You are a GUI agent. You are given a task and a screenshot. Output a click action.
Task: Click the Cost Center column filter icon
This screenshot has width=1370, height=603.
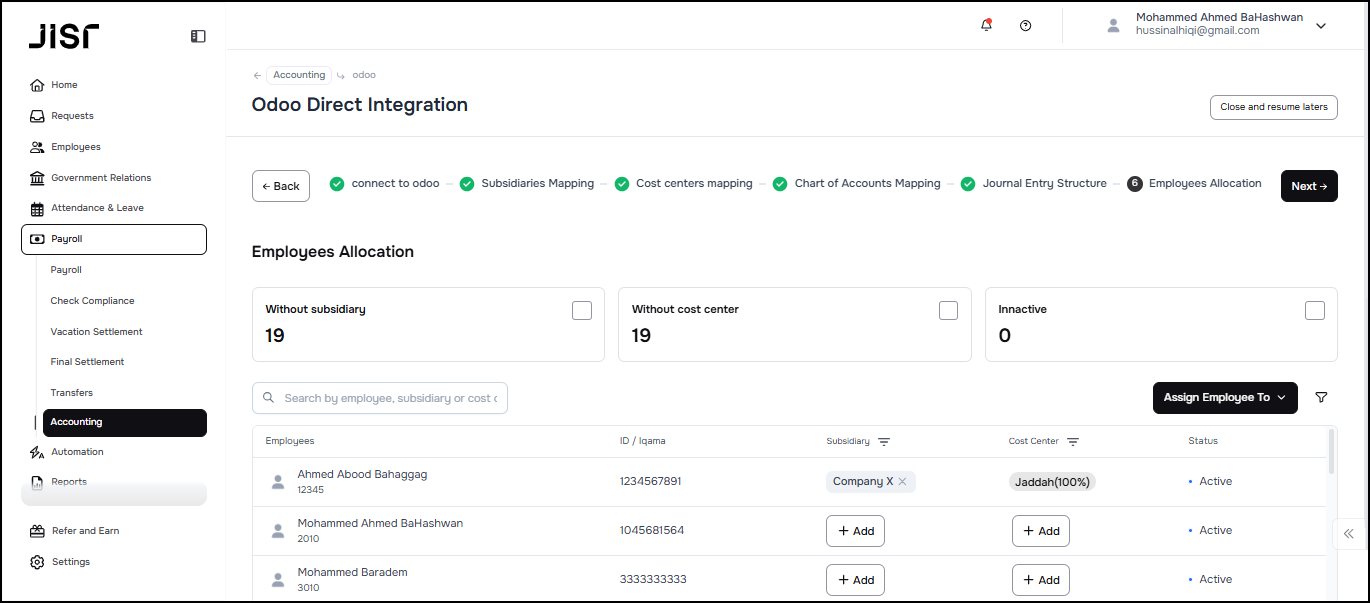coord(1073,442)
